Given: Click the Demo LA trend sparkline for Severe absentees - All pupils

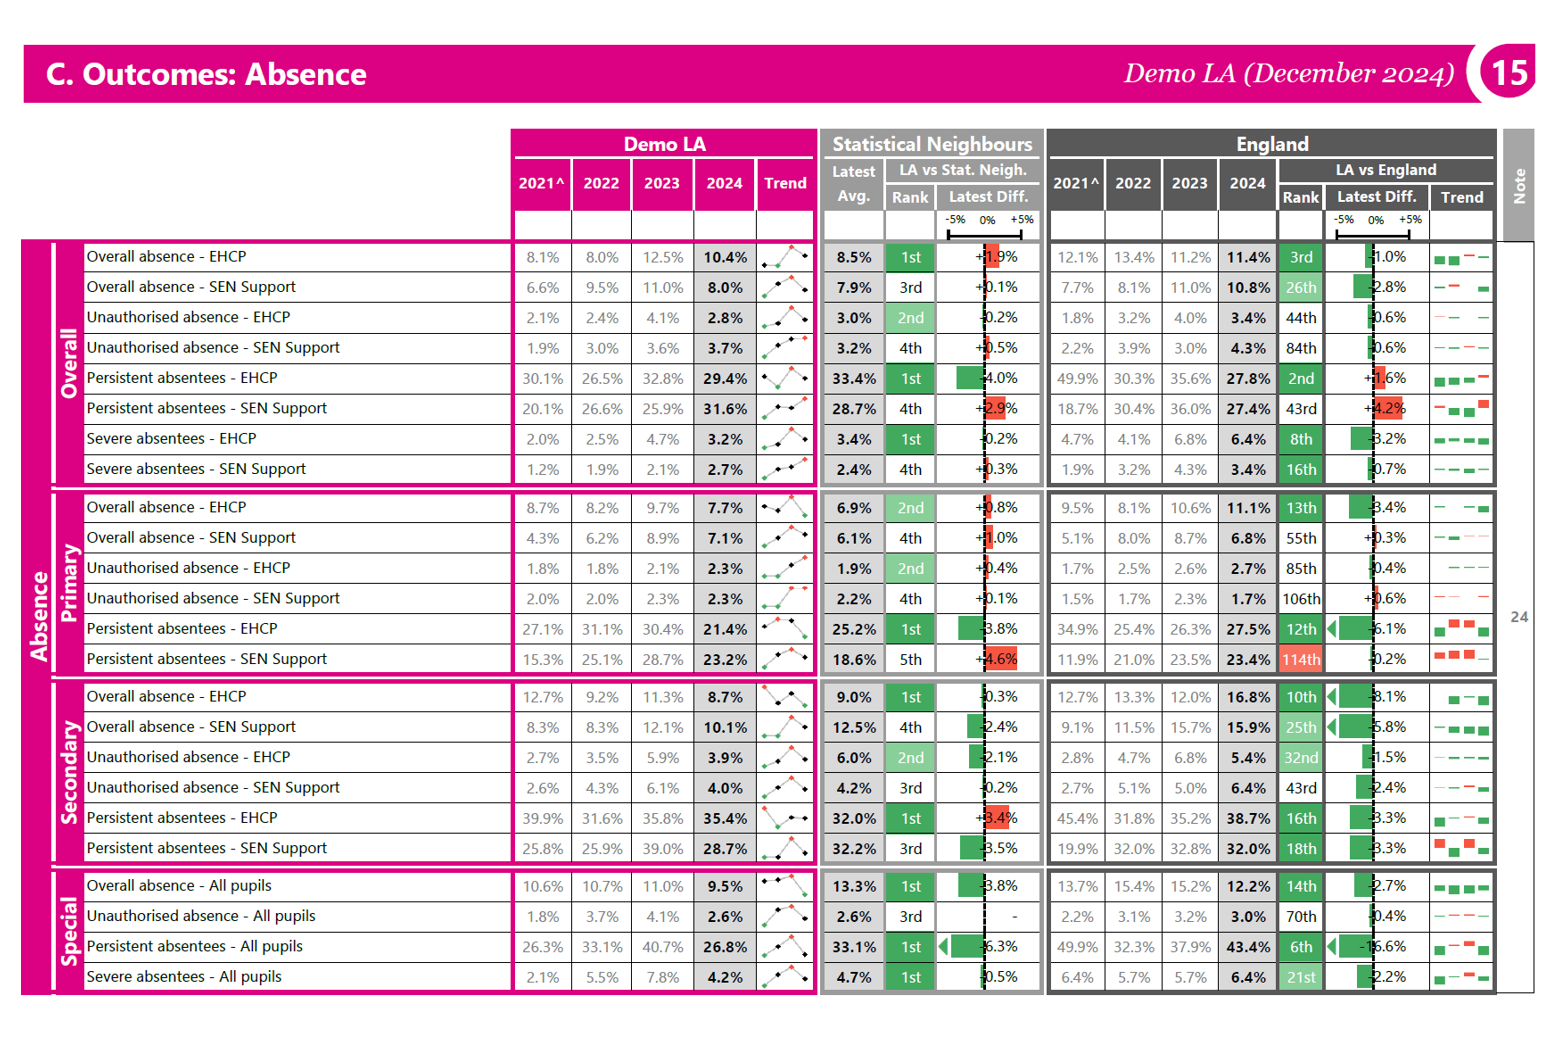Looking at the screenshot, I should [x=785, y=977].
